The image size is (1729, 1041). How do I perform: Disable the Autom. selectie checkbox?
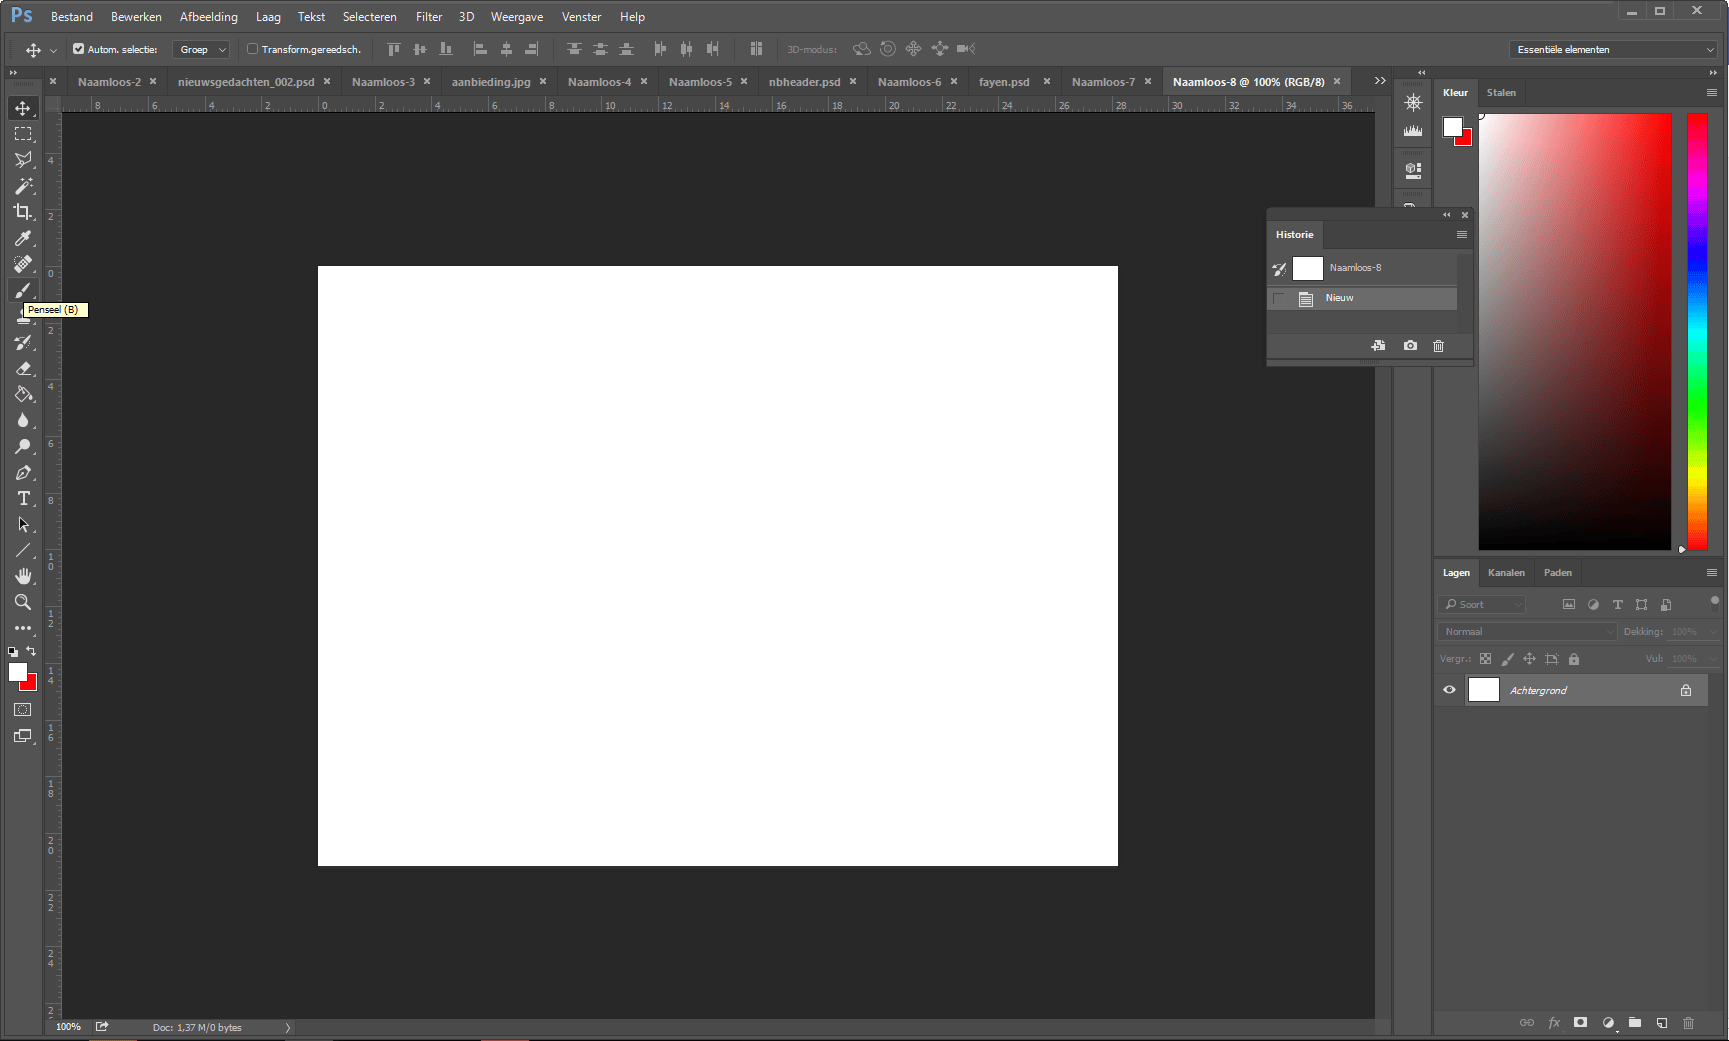77,48
